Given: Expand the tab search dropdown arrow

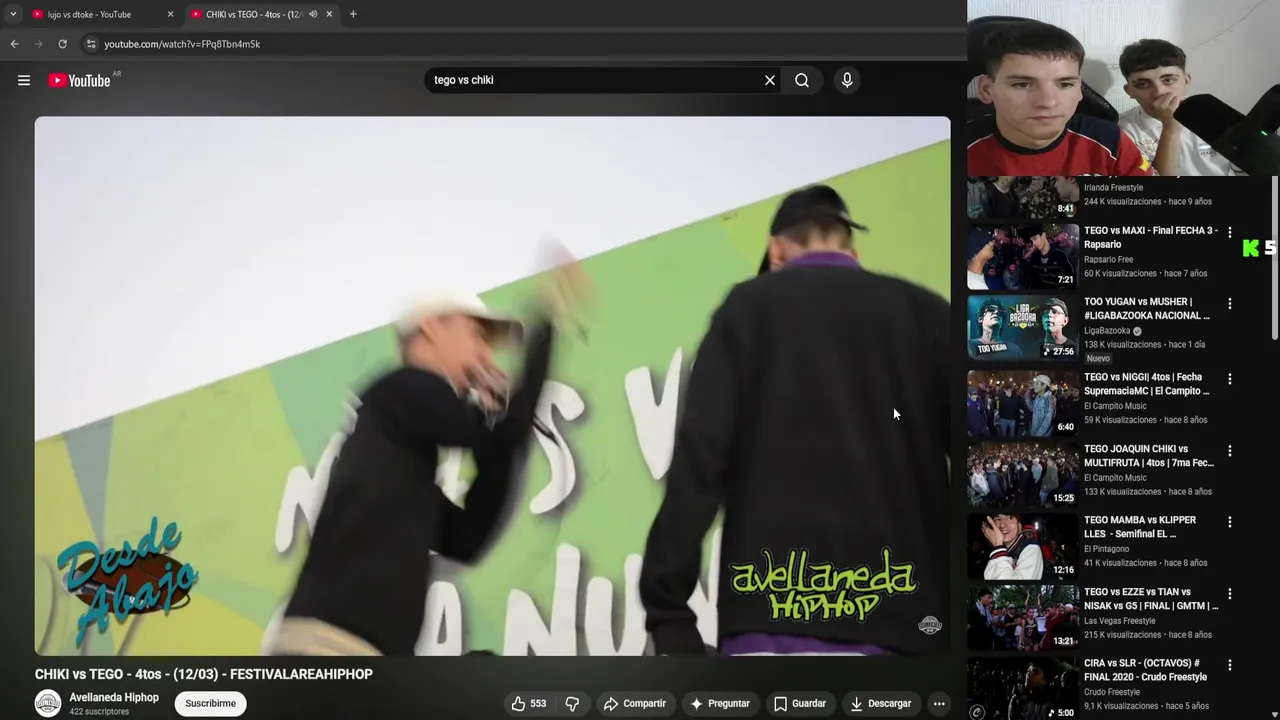Looking at the screenshot, I should point(13,14).
